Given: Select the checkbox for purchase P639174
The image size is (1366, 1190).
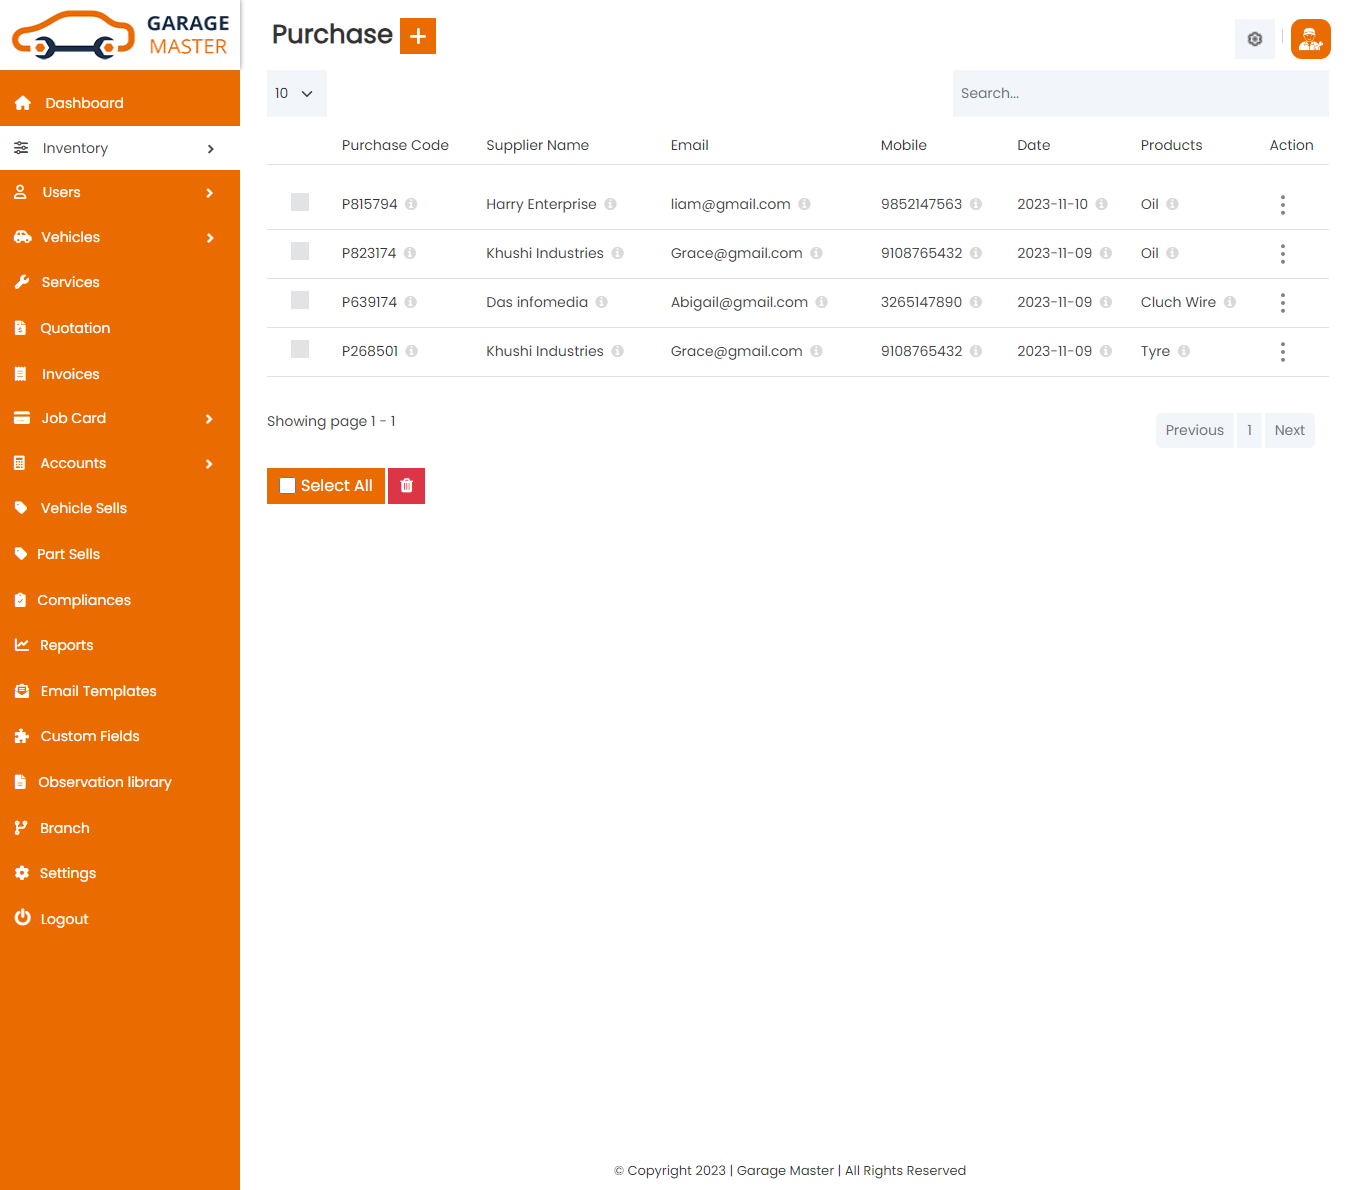Looking at the screenshot, I should click(300, 300).
